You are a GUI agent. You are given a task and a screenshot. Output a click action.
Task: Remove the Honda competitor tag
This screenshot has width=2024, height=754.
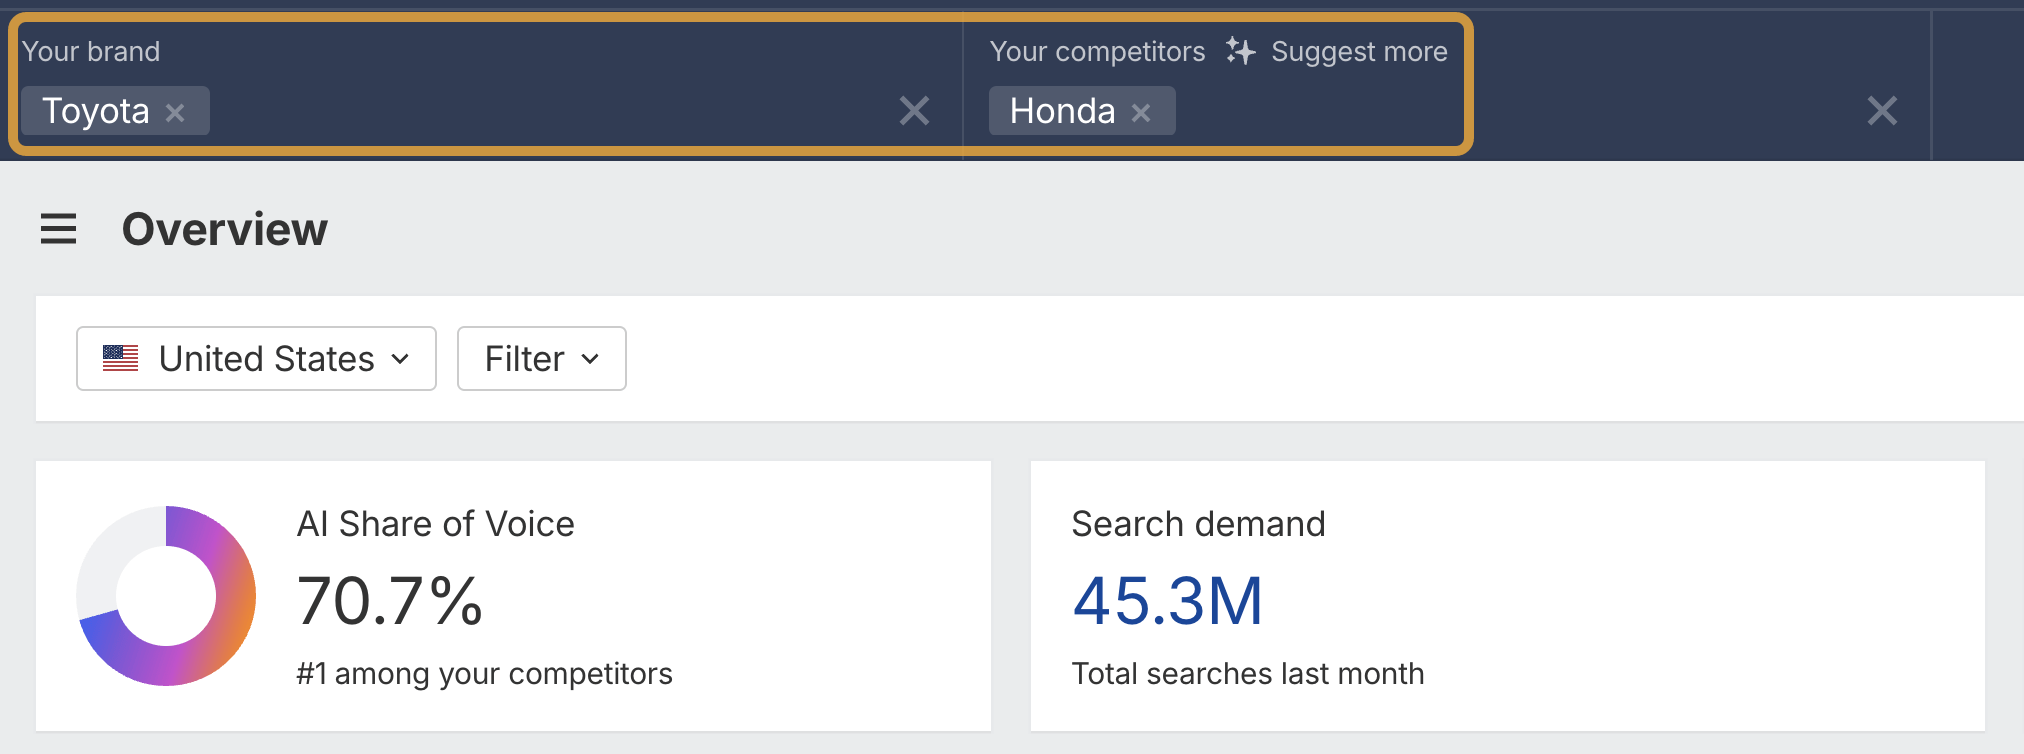1141,112
